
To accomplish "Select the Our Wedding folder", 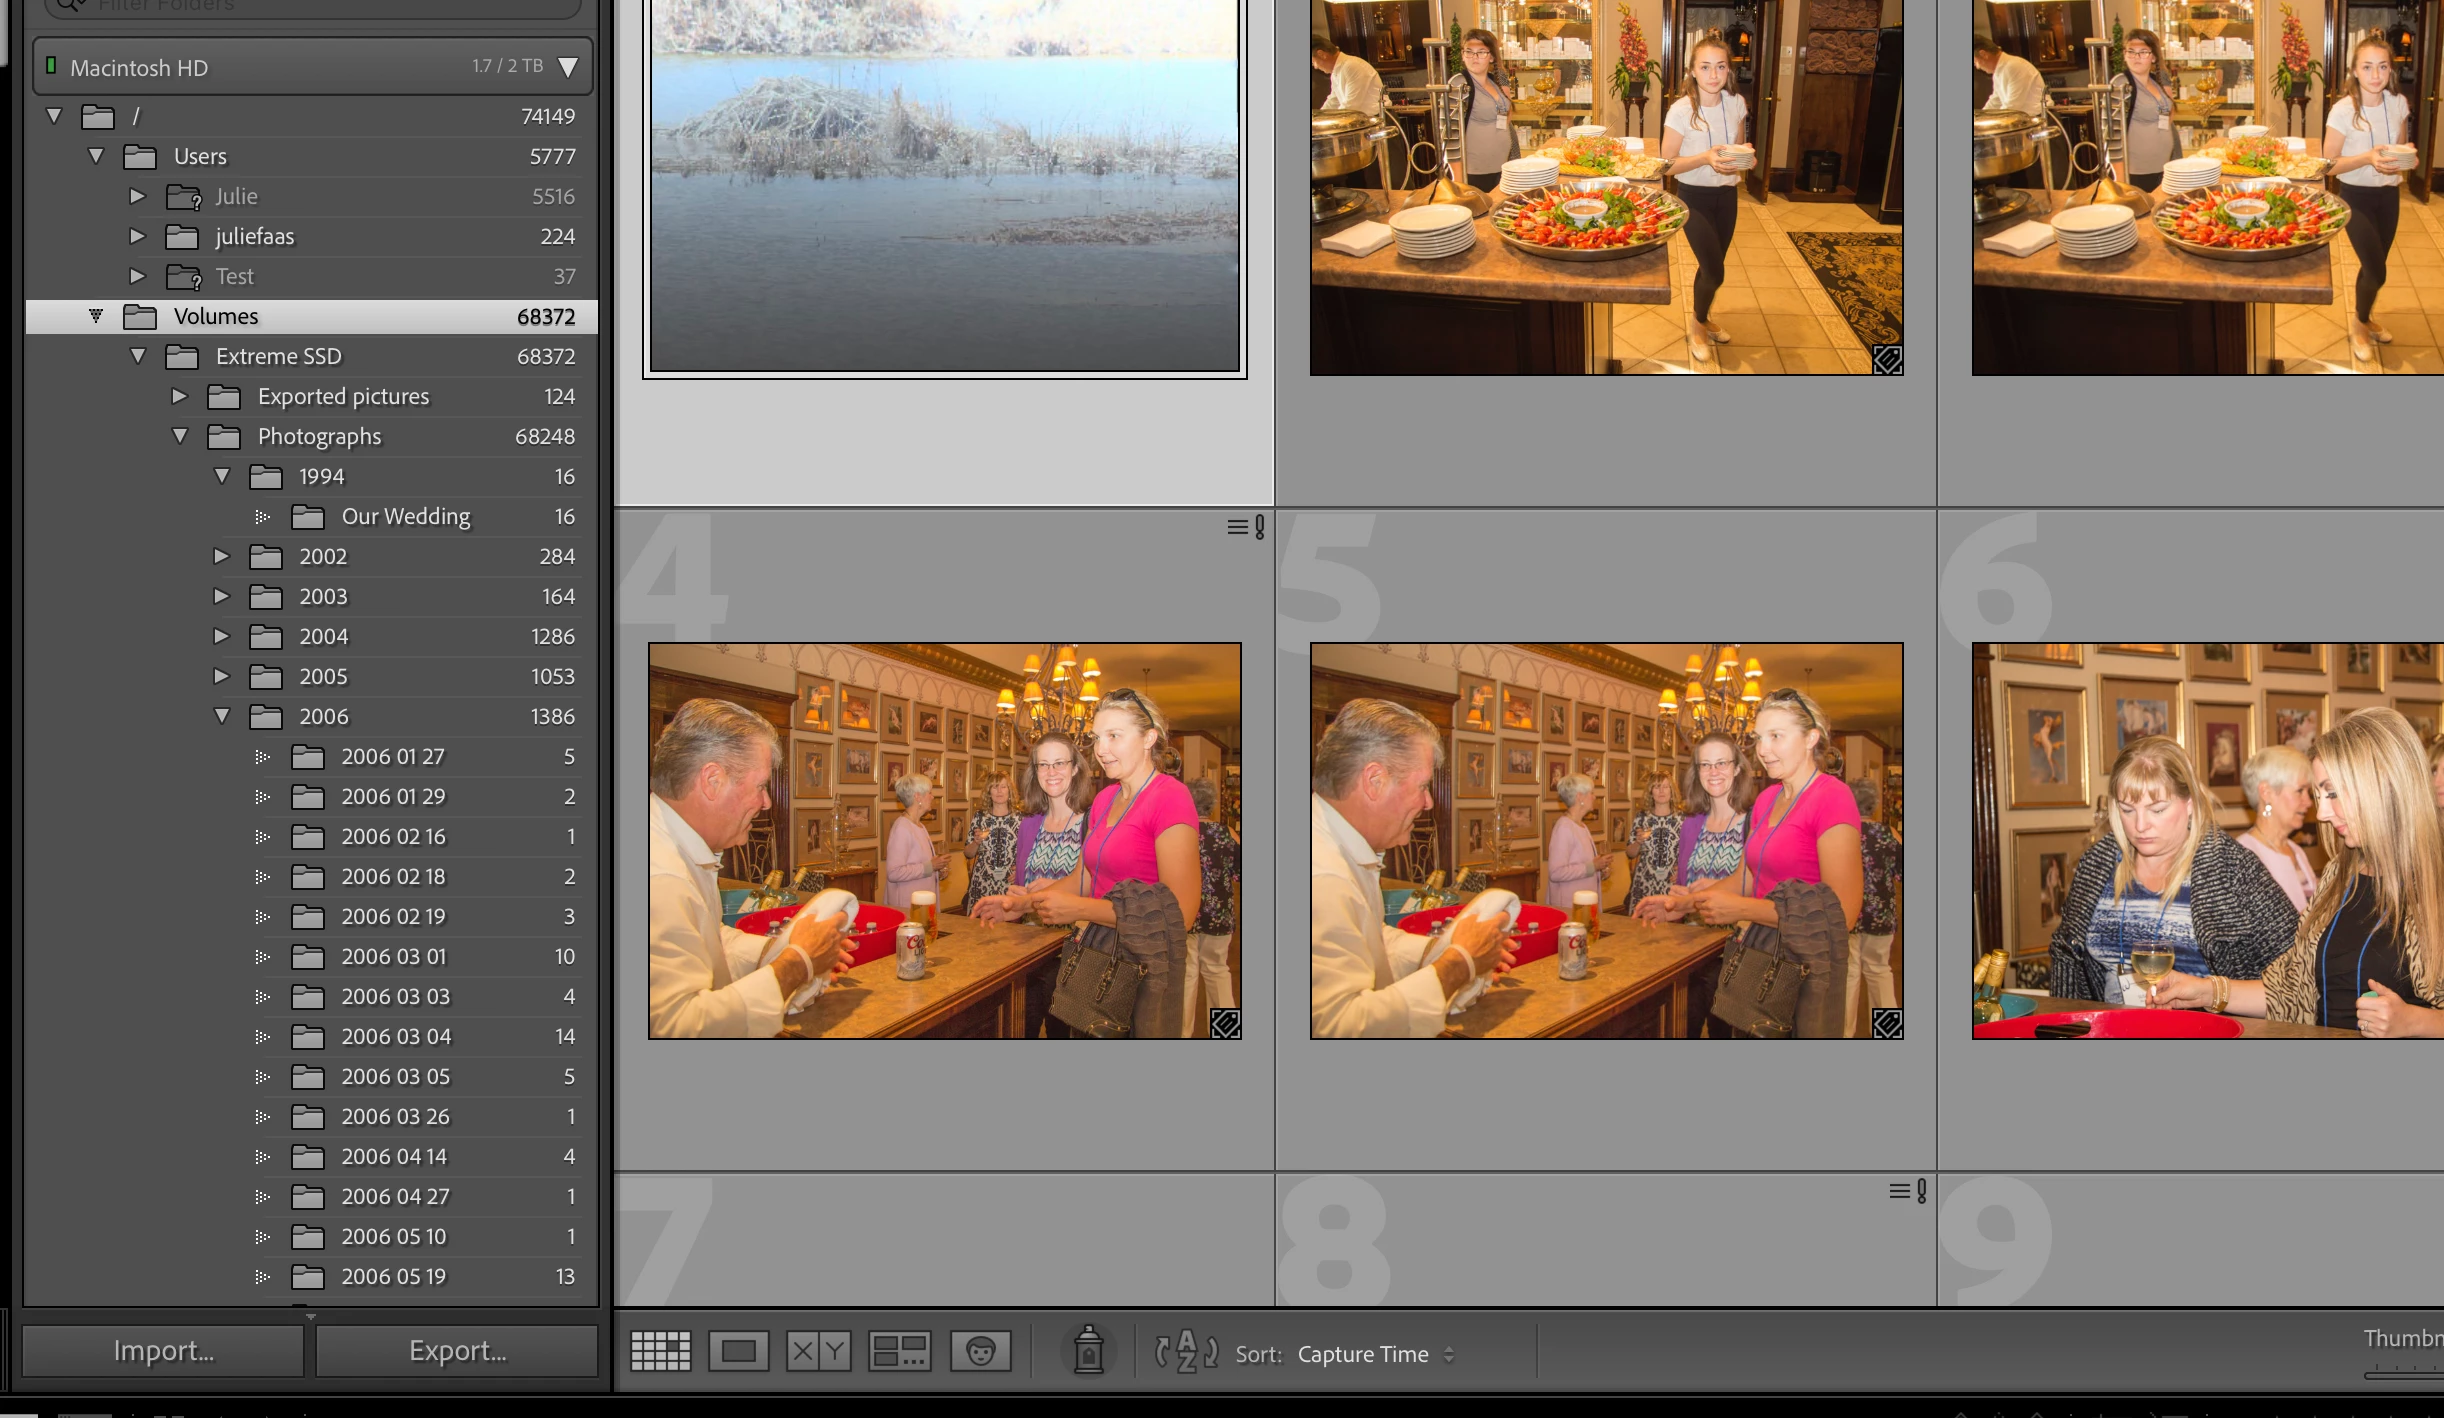I will click(405, 516).
